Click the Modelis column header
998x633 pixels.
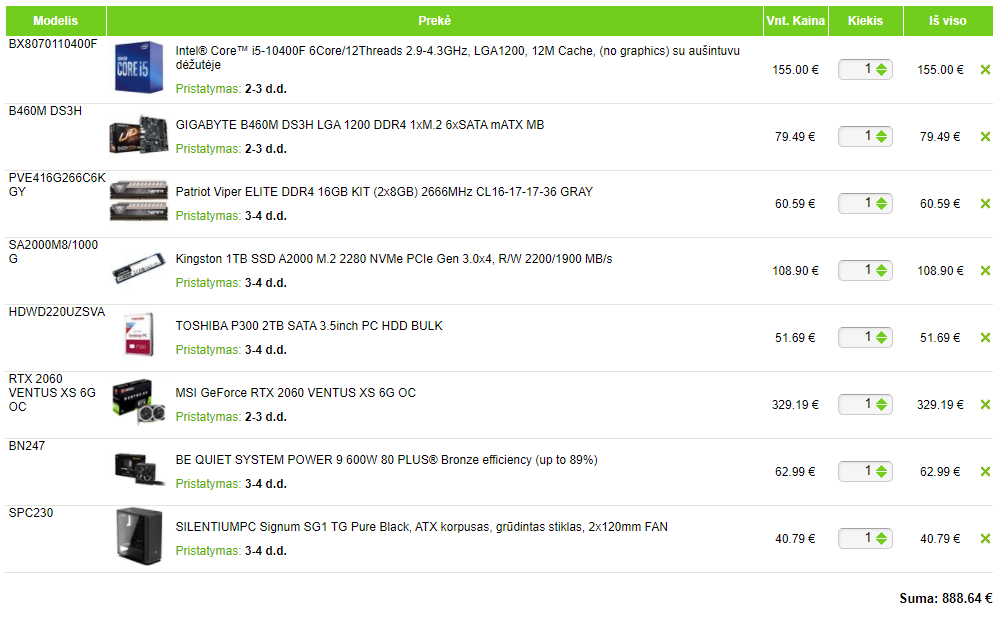55,21
